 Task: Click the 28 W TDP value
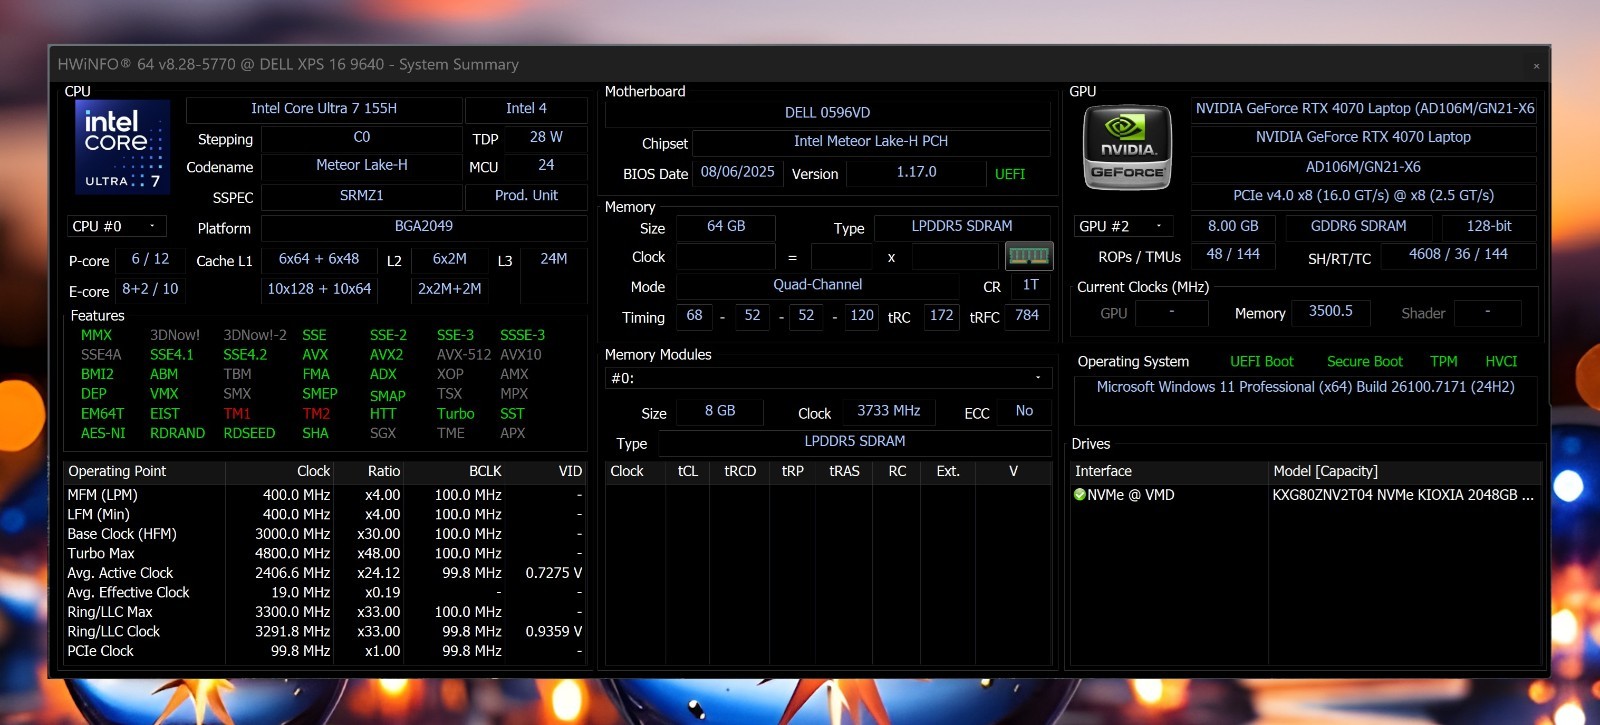(546, 137)
